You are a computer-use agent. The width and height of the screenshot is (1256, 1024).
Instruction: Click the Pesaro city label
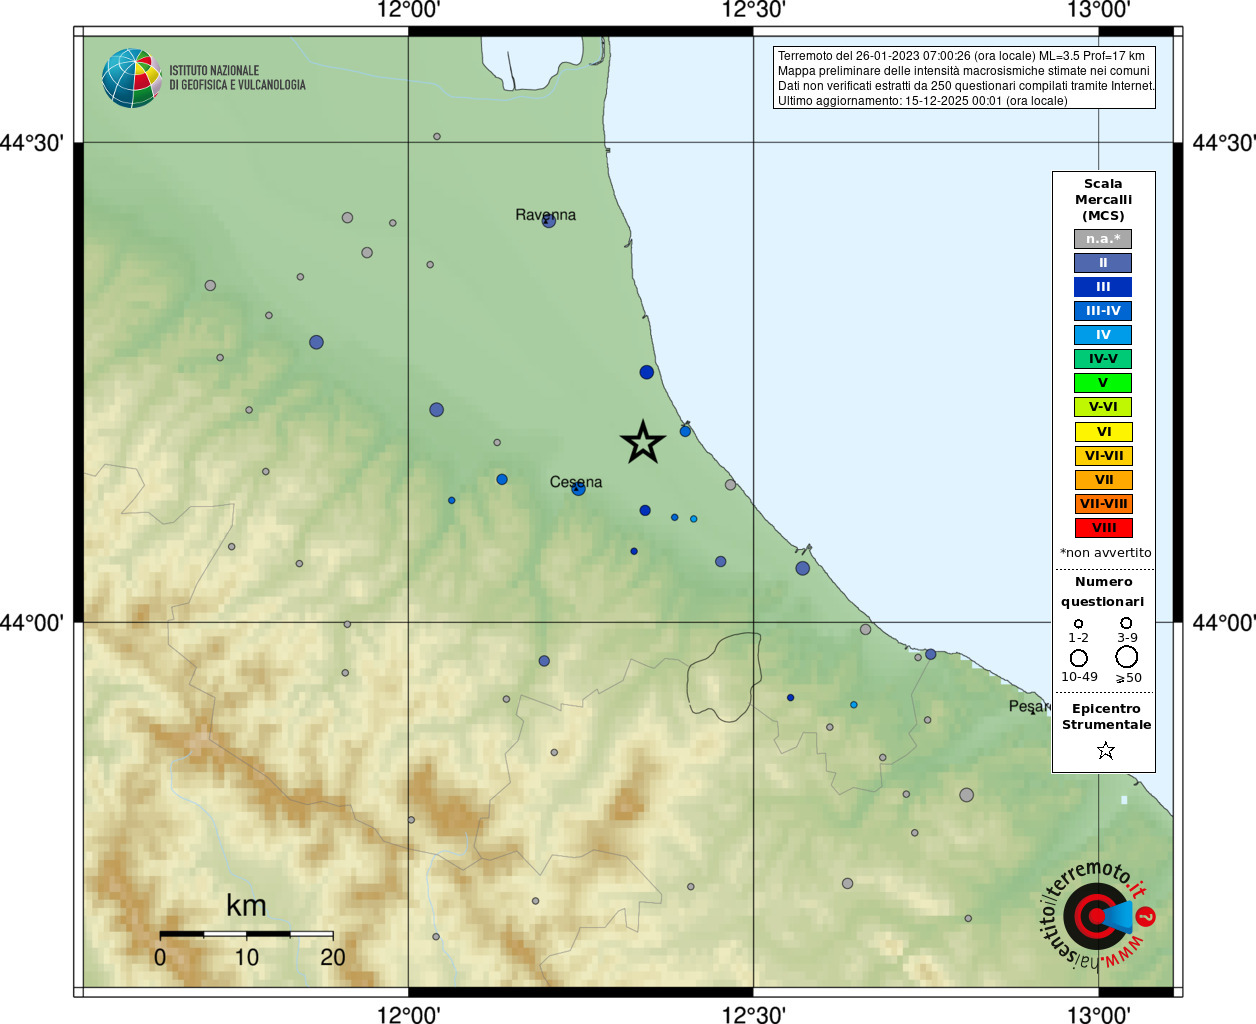tap(1029, 706)
